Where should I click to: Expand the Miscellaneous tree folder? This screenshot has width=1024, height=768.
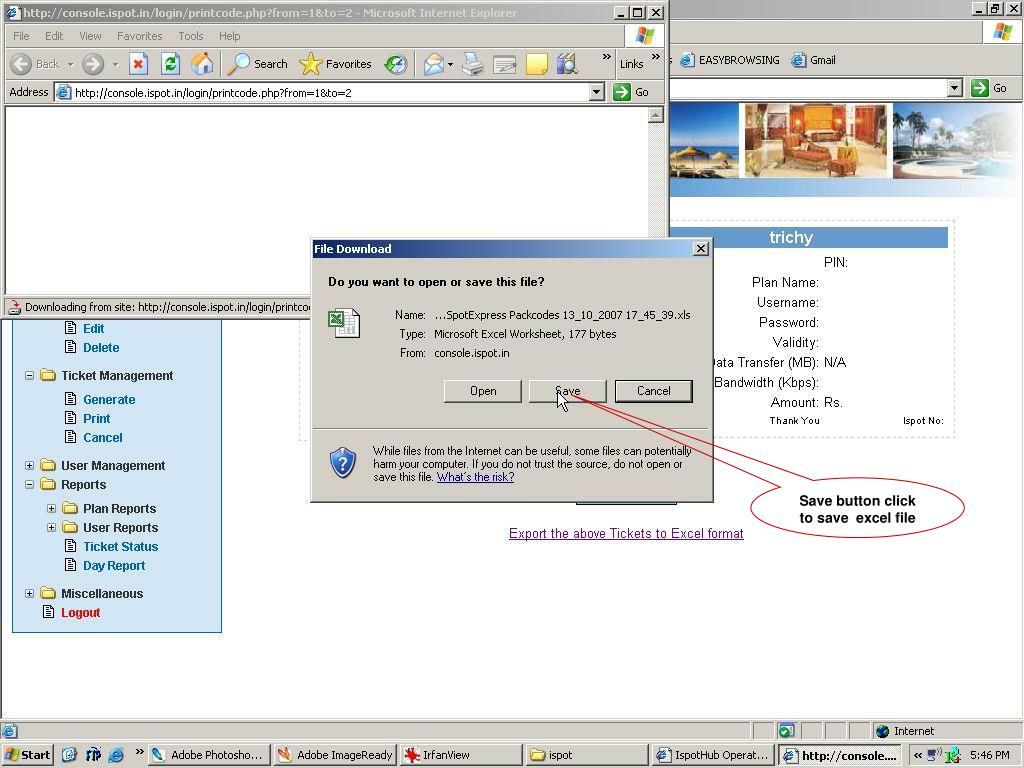point(29,594)
